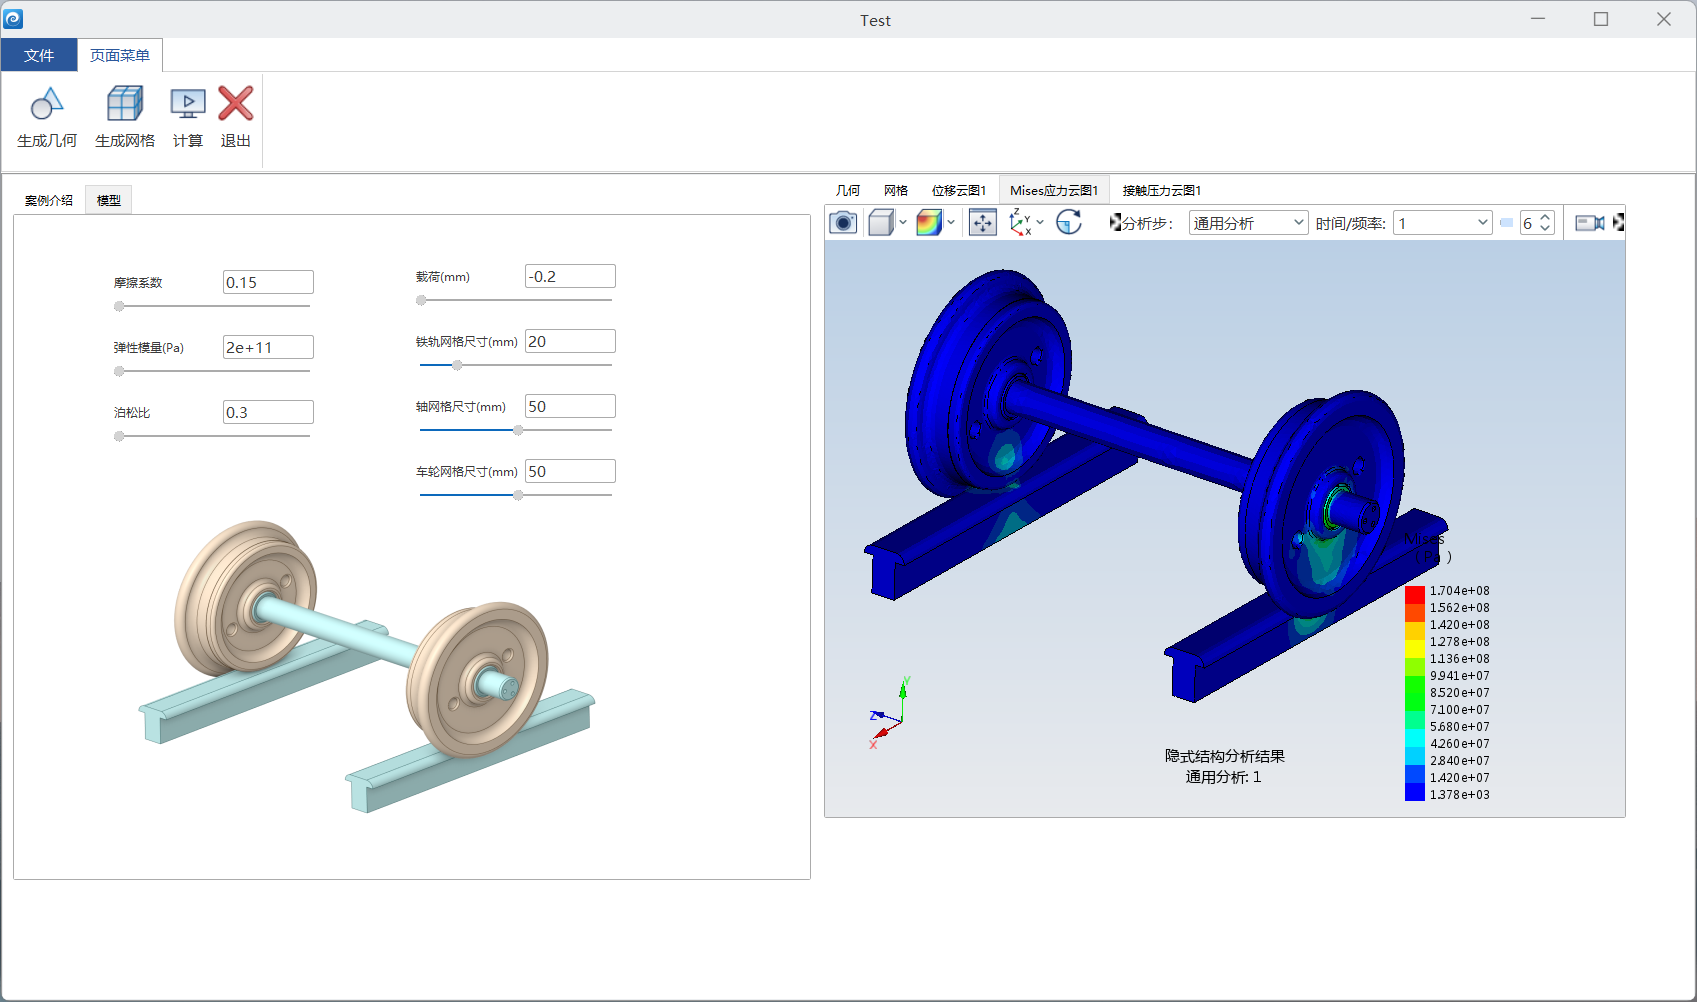Switch to the 模型 tab
The height and width of the screenshot is (1002, 1697).
click(x=109, y=200)
